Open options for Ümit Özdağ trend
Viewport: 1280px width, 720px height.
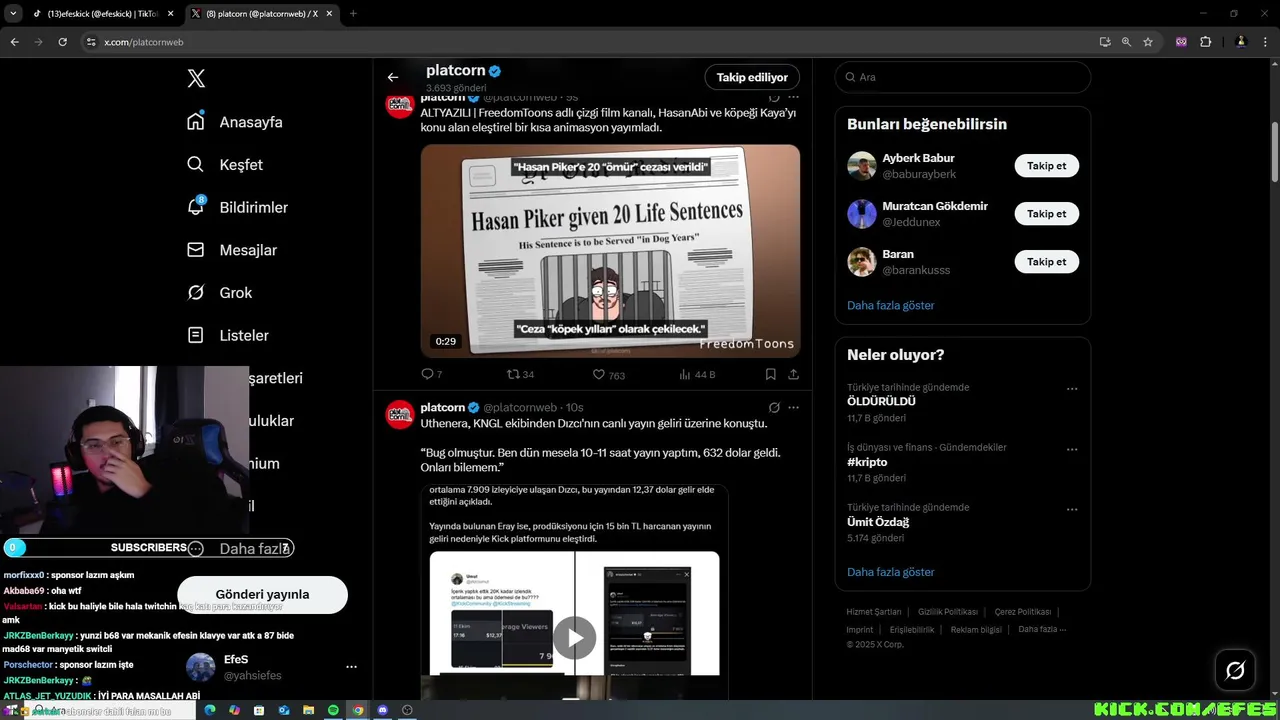pos(1072,510)
